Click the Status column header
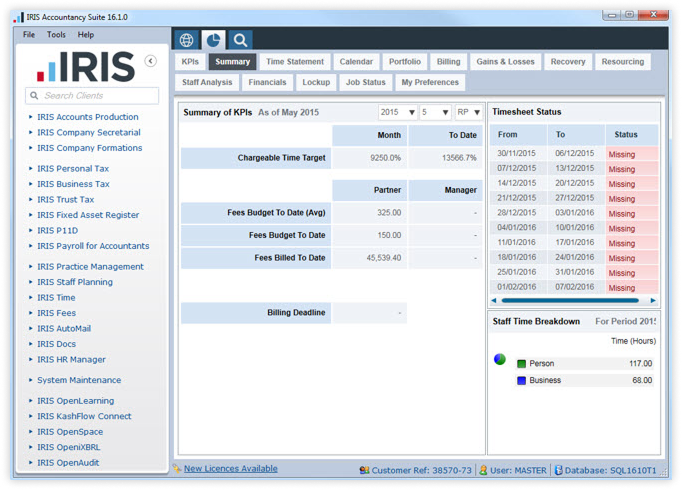Viewport: 682px width, 490px height. click(632, 135)
